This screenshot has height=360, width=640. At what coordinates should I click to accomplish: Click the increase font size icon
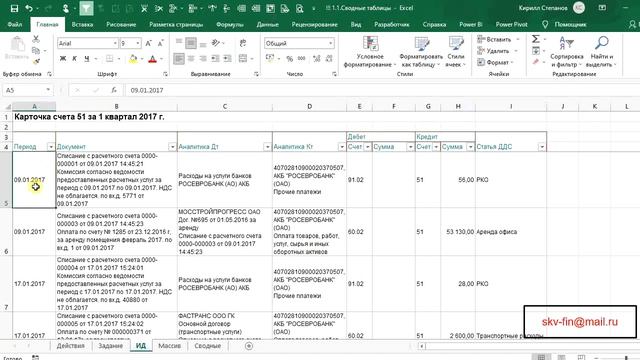click(149, 43)
